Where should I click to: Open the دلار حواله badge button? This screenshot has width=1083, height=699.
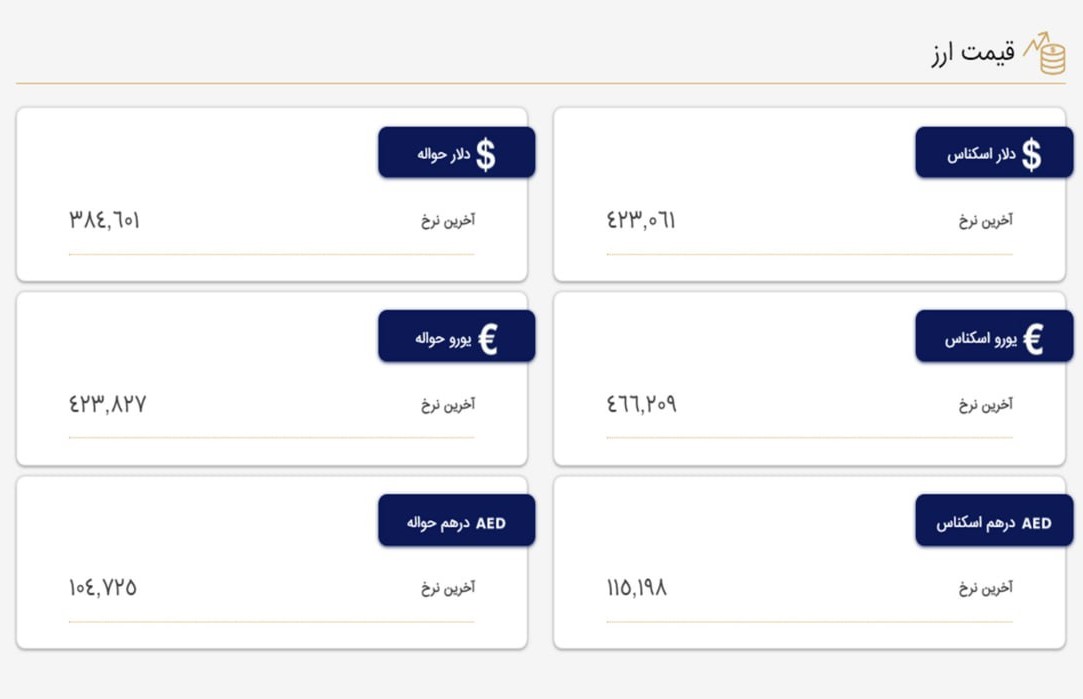(x=457, y=153)
